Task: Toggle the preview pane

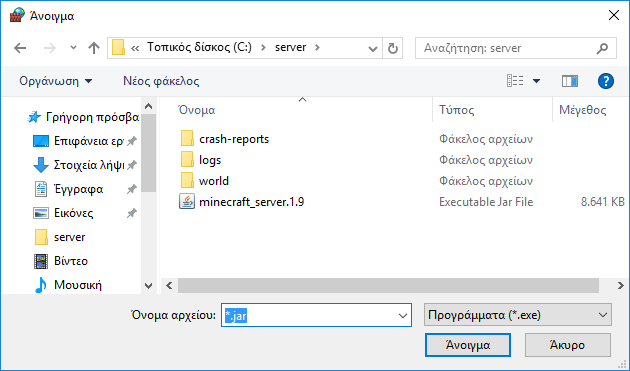Action: tap(569, 81)
